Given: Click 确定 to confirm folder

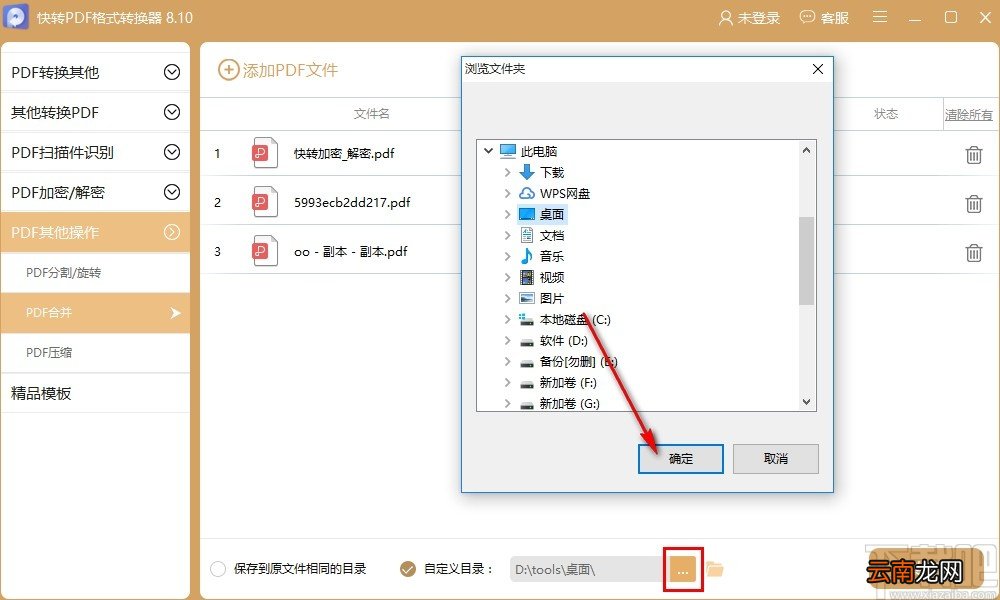Looking at the screenshot, I should click(x=680, y=458).
